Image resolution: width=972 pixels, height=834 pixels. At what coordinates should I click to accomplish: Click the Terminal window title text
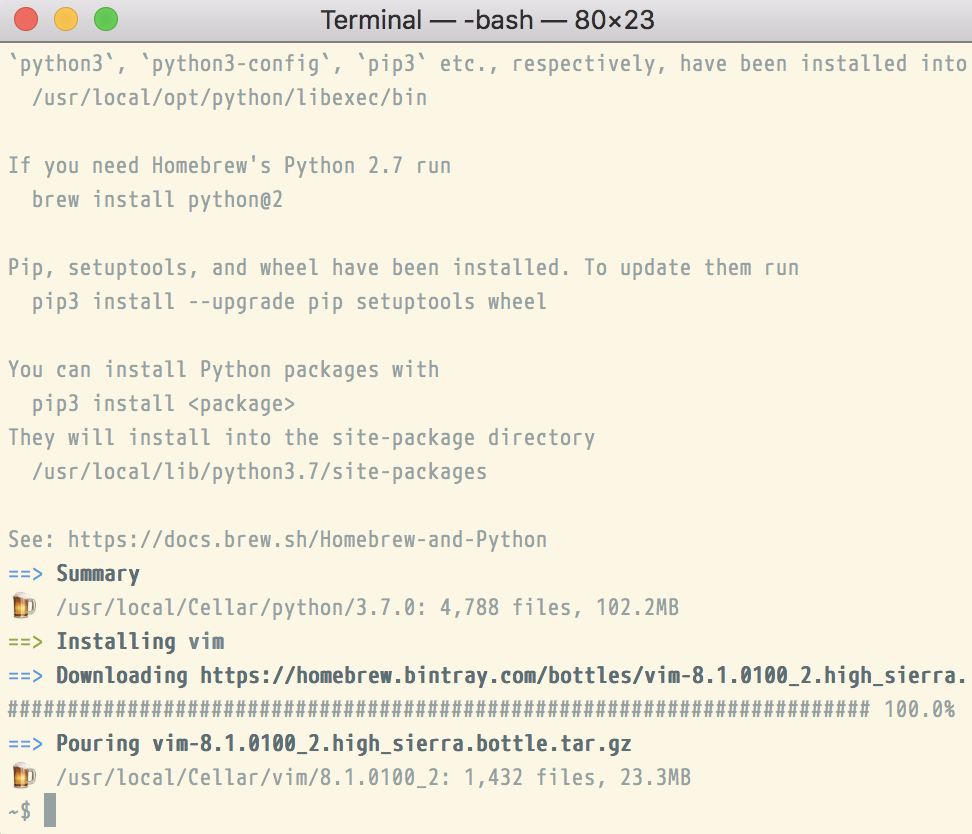(488, 20)
